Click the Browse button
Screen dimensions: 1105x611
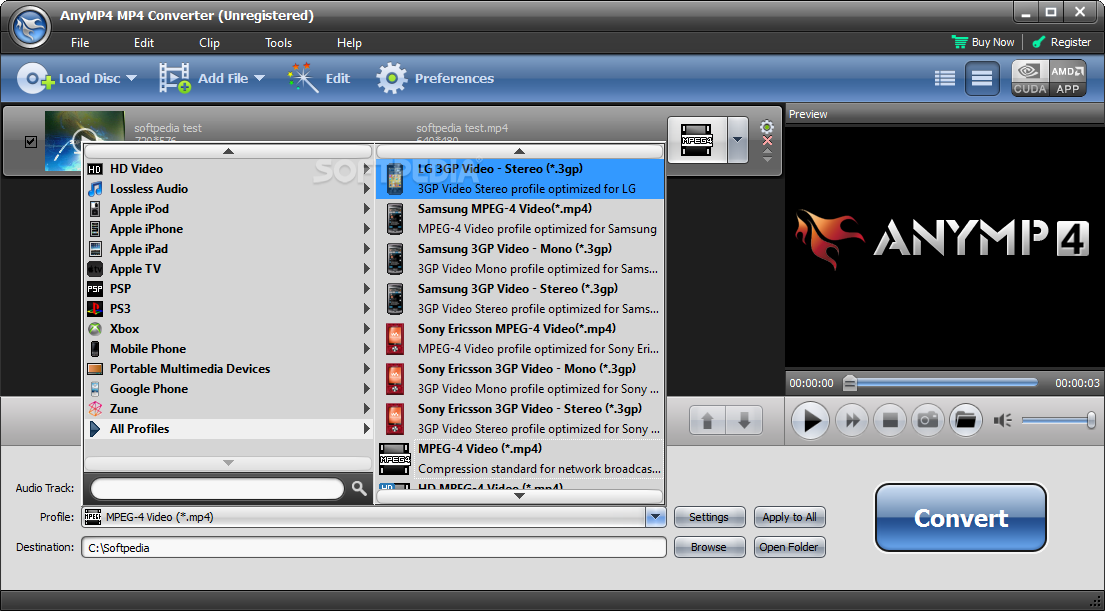[x=709, y=548]
